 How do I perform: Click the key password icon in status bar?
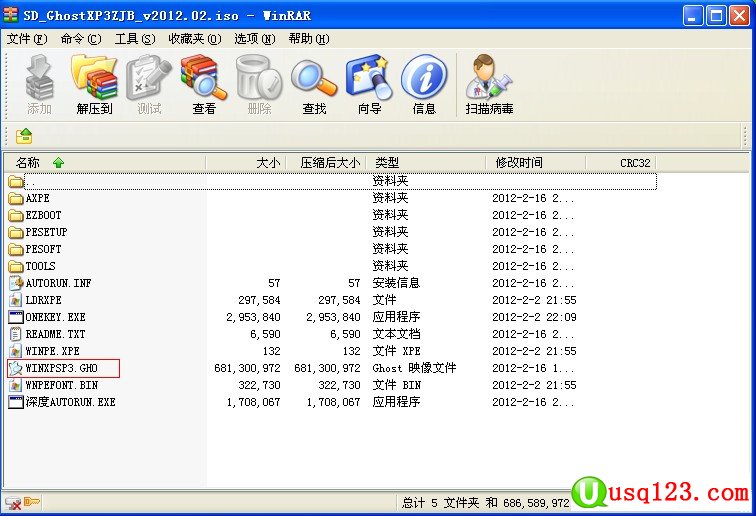(32, 502)
